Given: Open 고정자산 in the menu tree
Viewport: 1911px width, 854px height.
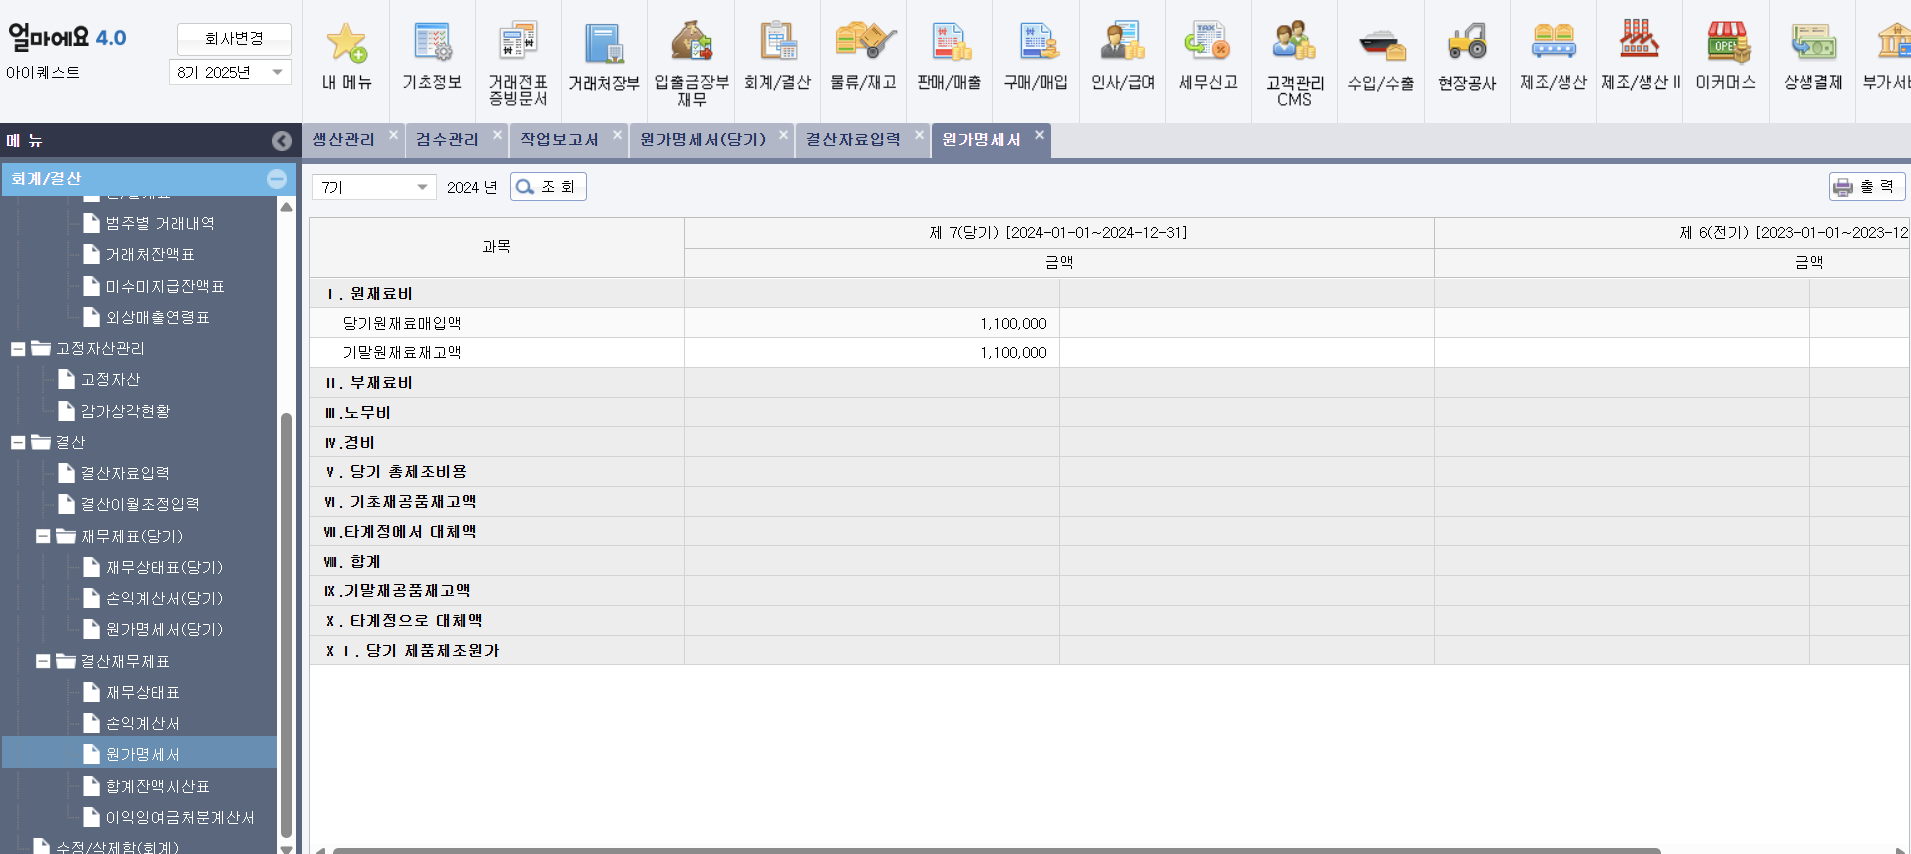Looking at the screenshot, I should [x=110, y=380].
